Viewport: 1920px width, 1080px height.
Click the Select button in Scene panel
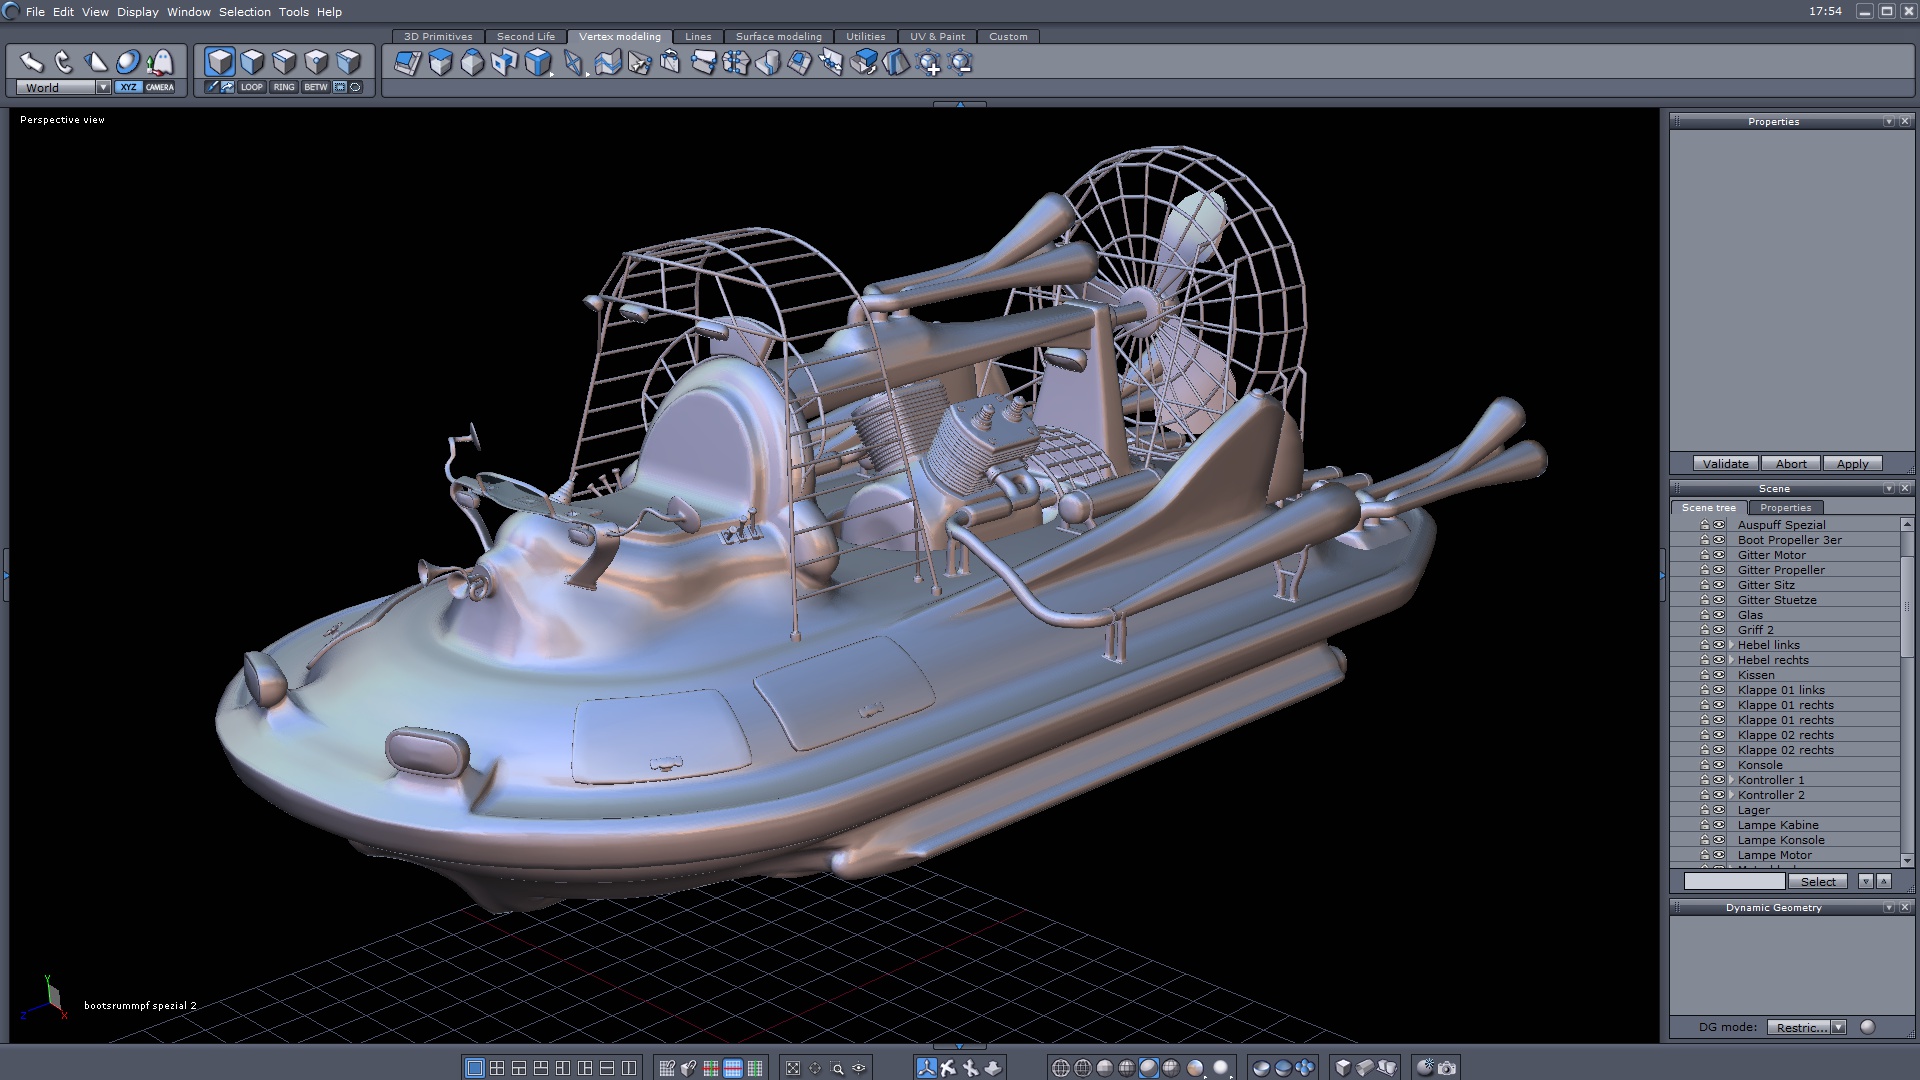pyautogui.click(x=1817, y=881)
